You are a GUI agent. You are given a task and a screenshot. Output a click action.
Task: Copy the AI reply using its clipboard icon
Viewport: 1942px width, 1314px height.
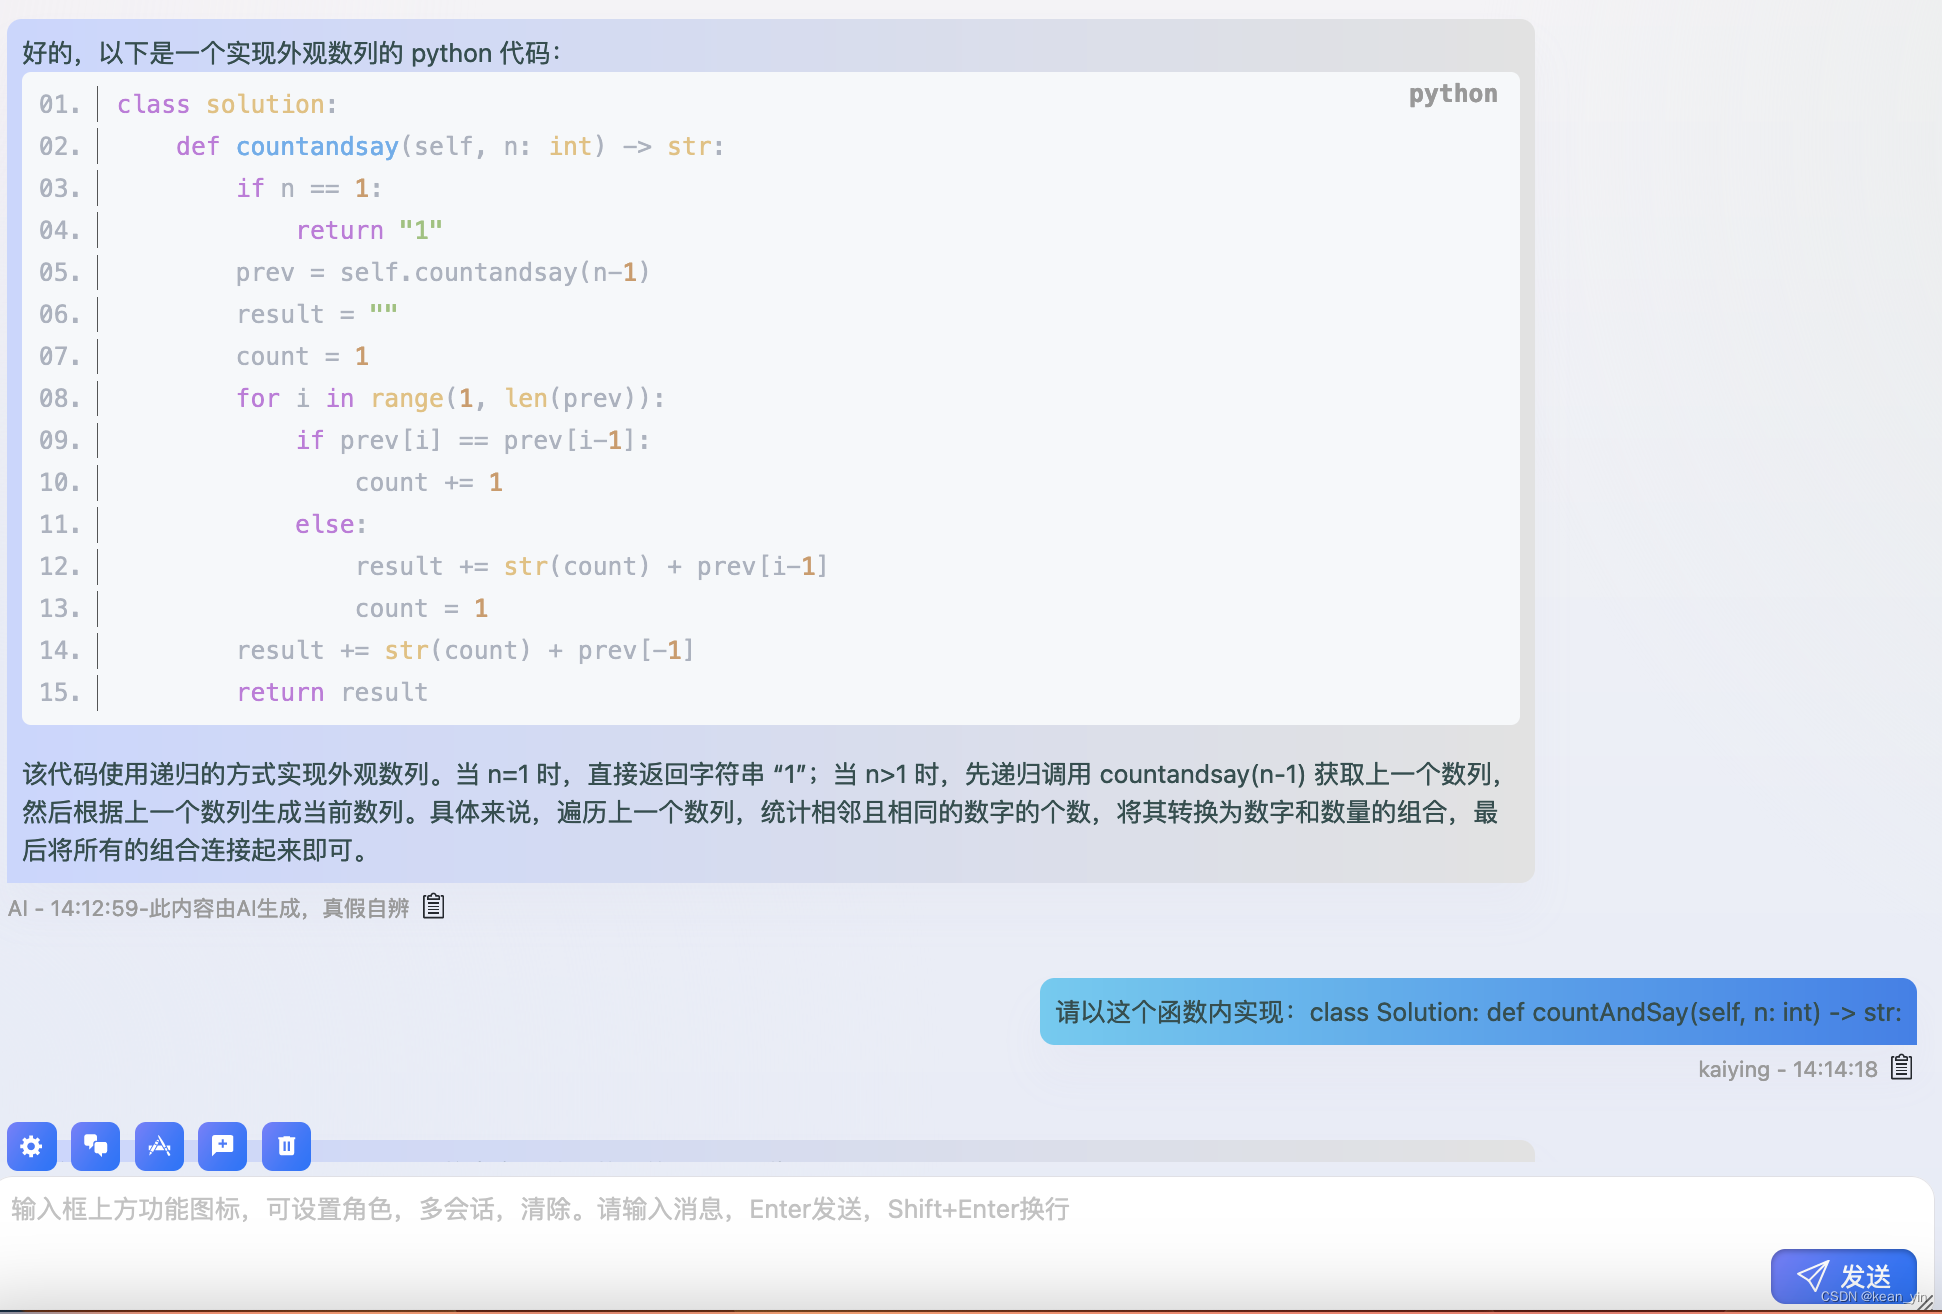coord(433,906)
